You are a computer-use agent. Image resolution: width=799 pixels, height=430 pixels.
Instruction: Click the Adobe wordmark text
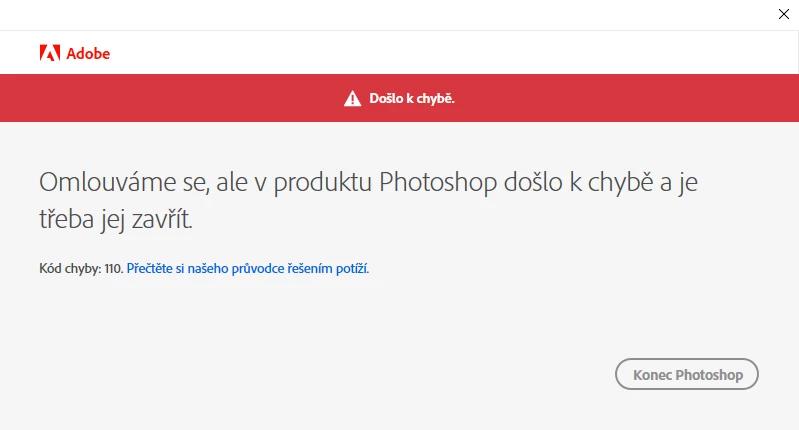coord(88,53)
